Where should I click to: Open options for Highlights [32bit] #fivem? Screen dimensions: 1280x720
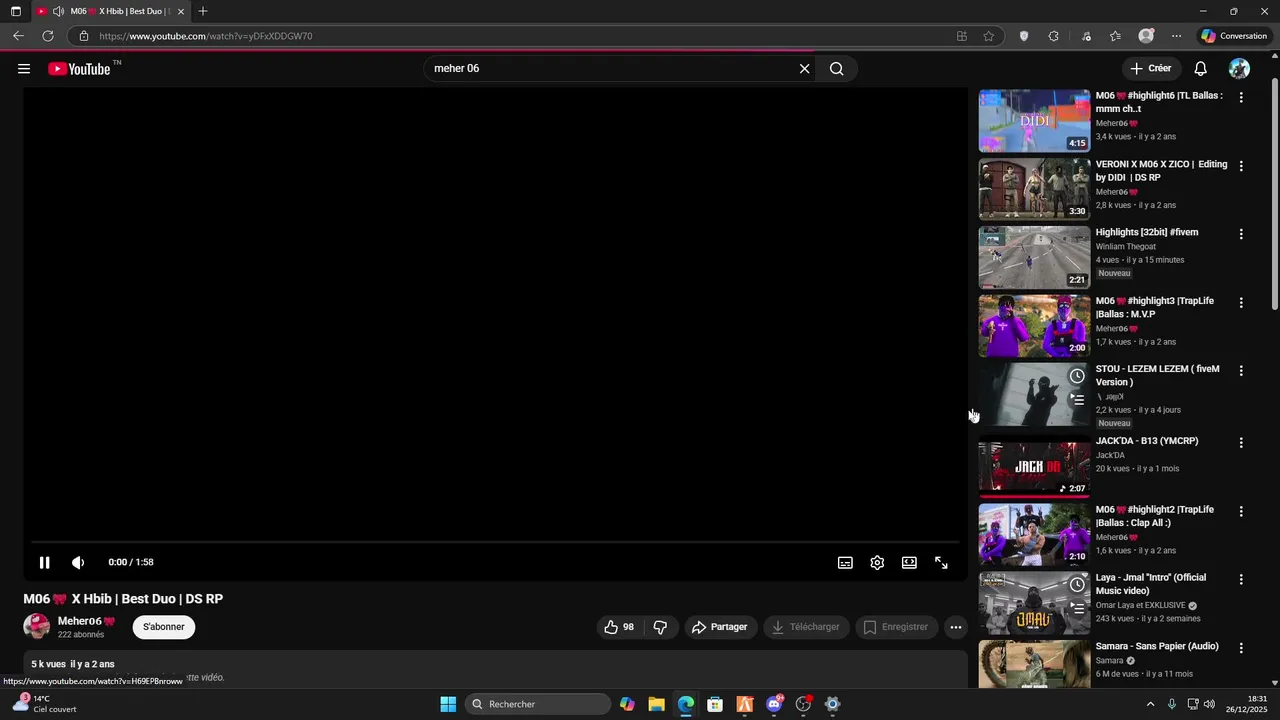coord(1241,234)
